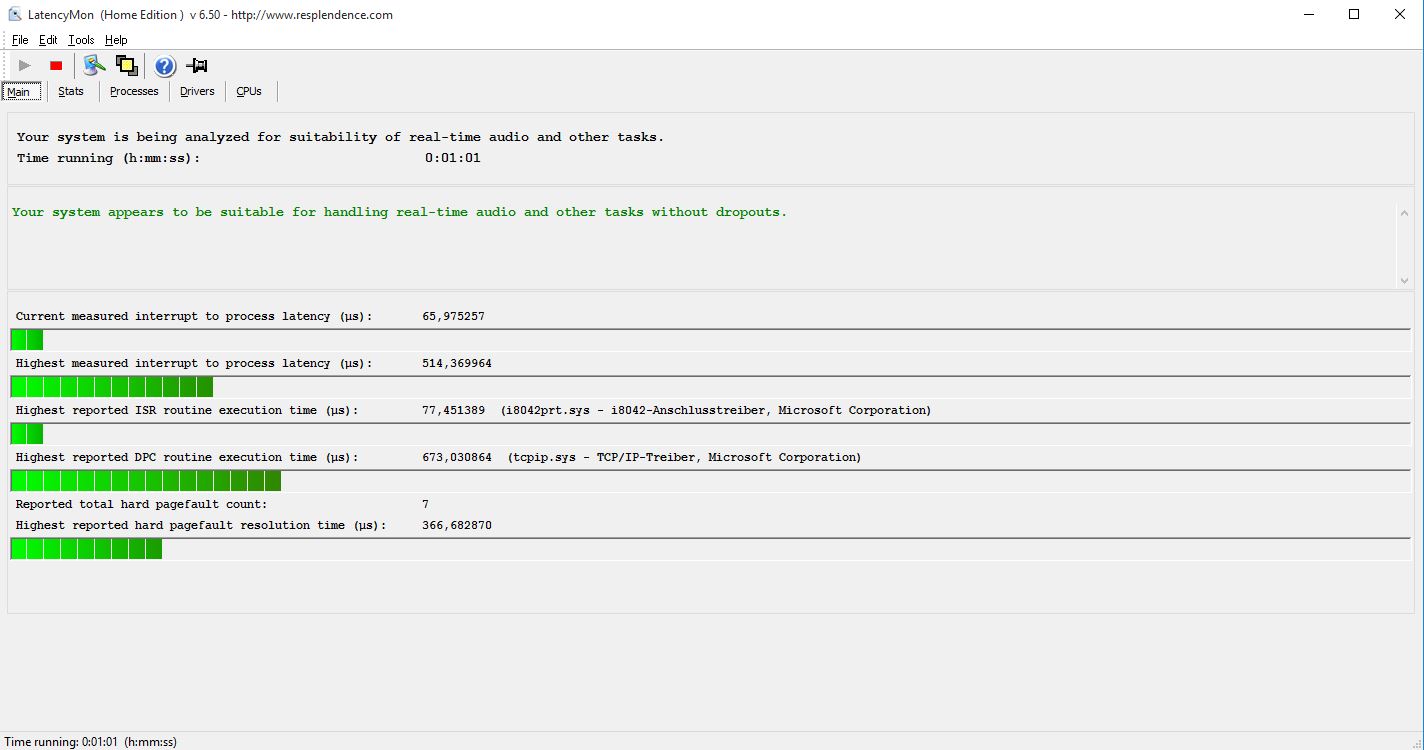
Task: Switch to the CPUs tab
Action: click(x=249, y=91)
